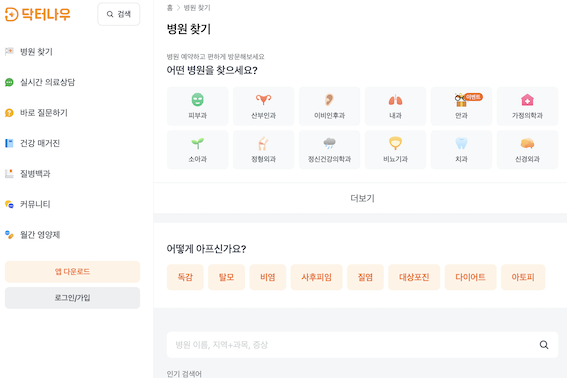
Task: Choose the 질염 symptom chip
Action: pos(365,277)
